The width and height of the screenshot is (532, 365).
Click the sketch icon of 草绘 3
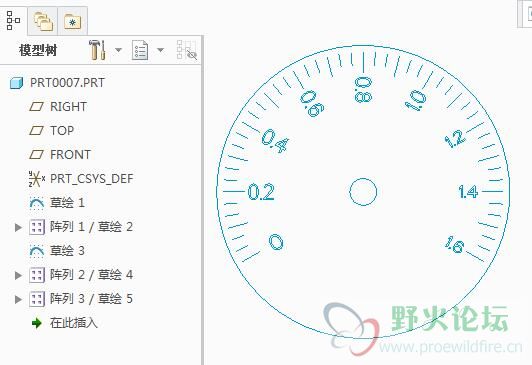coord(37,251)
